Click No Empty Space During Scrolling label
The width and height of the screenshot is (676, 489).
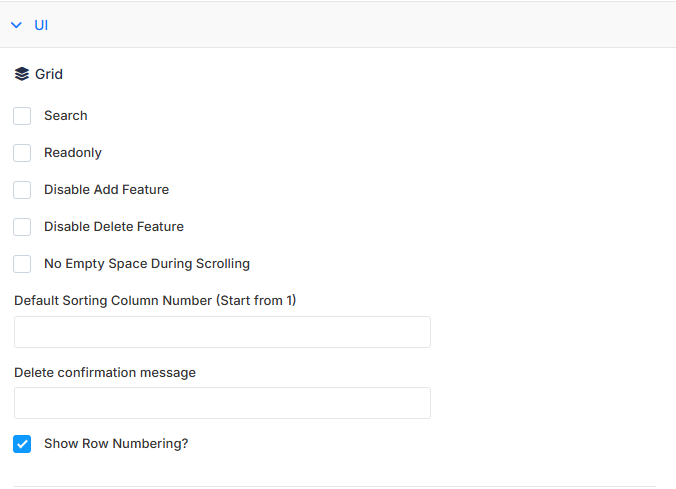[147, 264]
